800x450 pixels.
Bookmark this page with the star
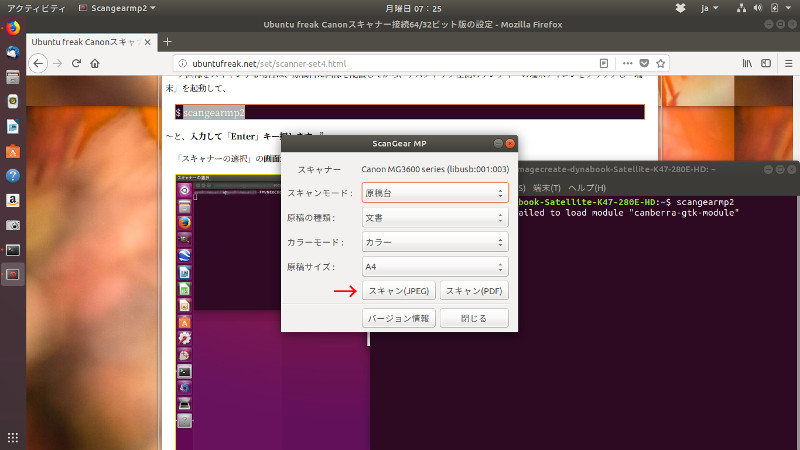click(661, 63)
